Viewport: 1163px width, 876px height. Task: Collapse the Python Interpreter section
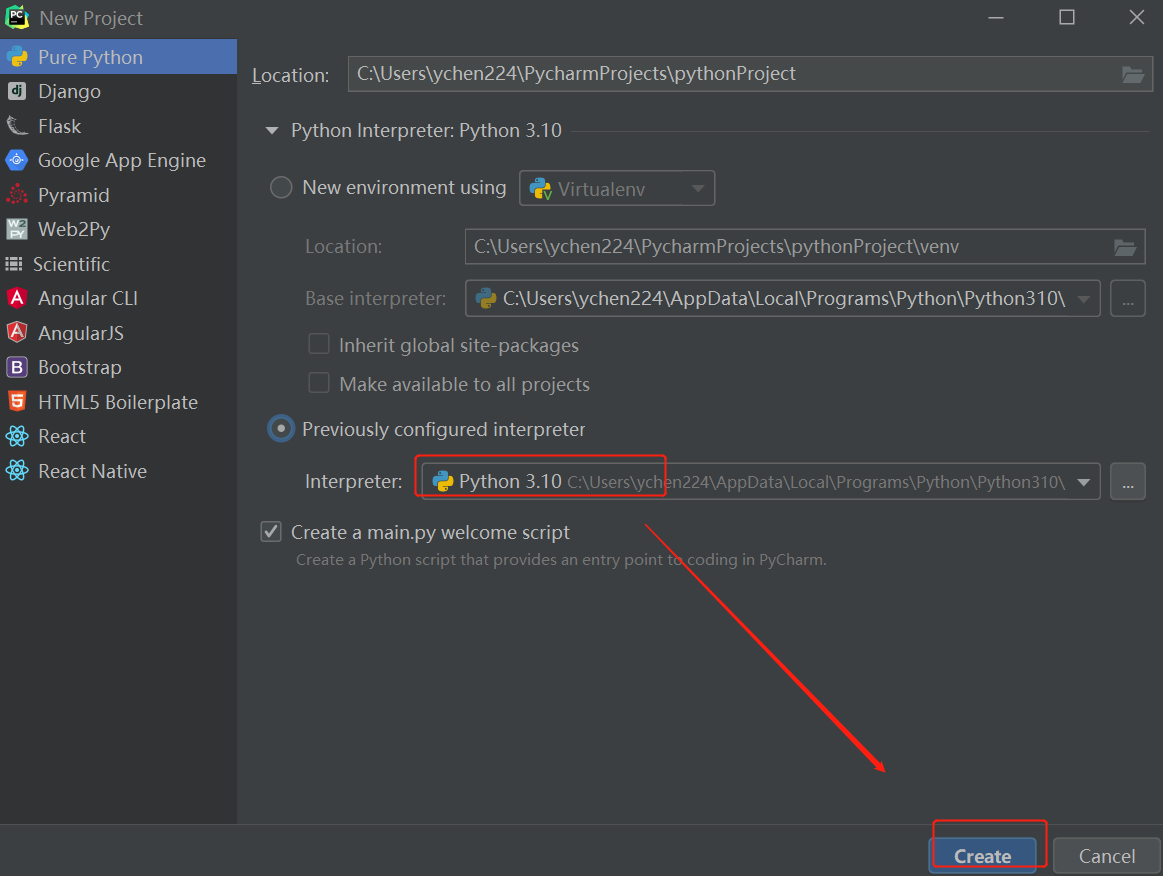(272, 131)
